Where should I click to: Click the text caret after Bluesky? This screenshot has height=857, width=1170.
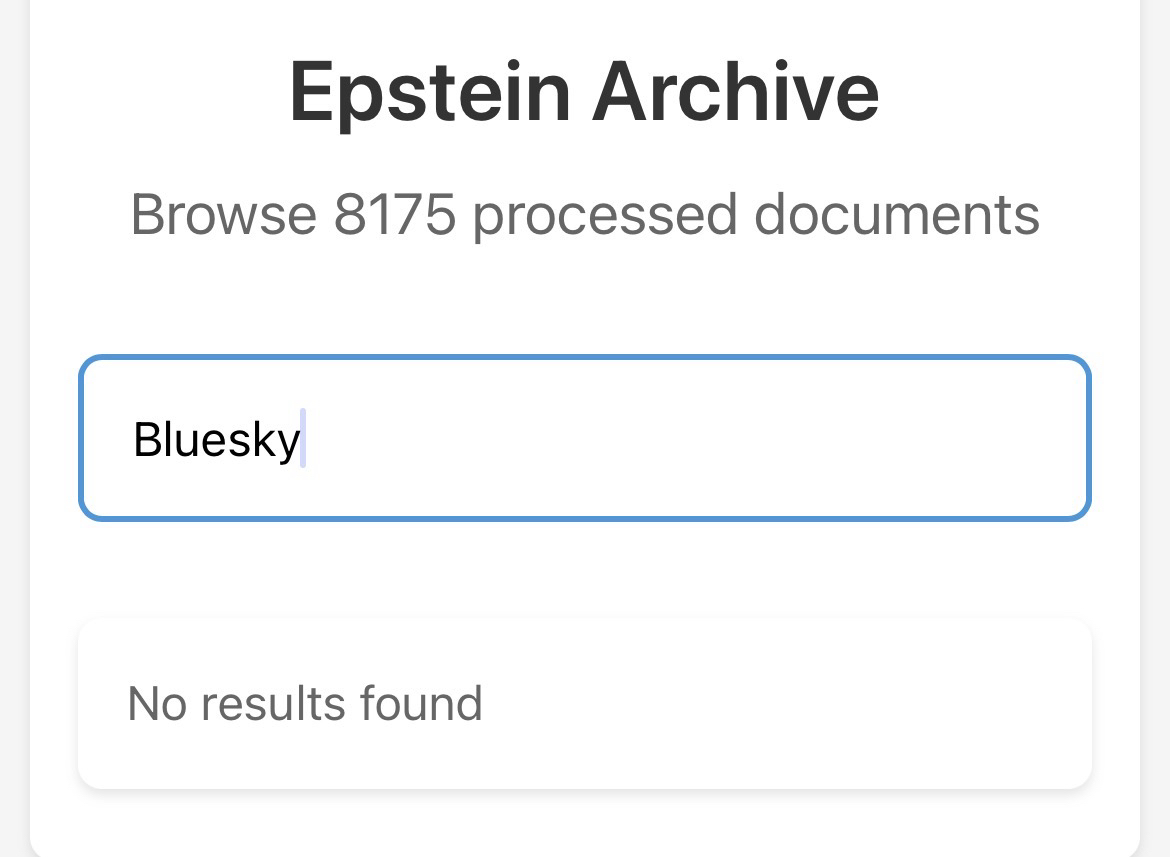[303, 439]
